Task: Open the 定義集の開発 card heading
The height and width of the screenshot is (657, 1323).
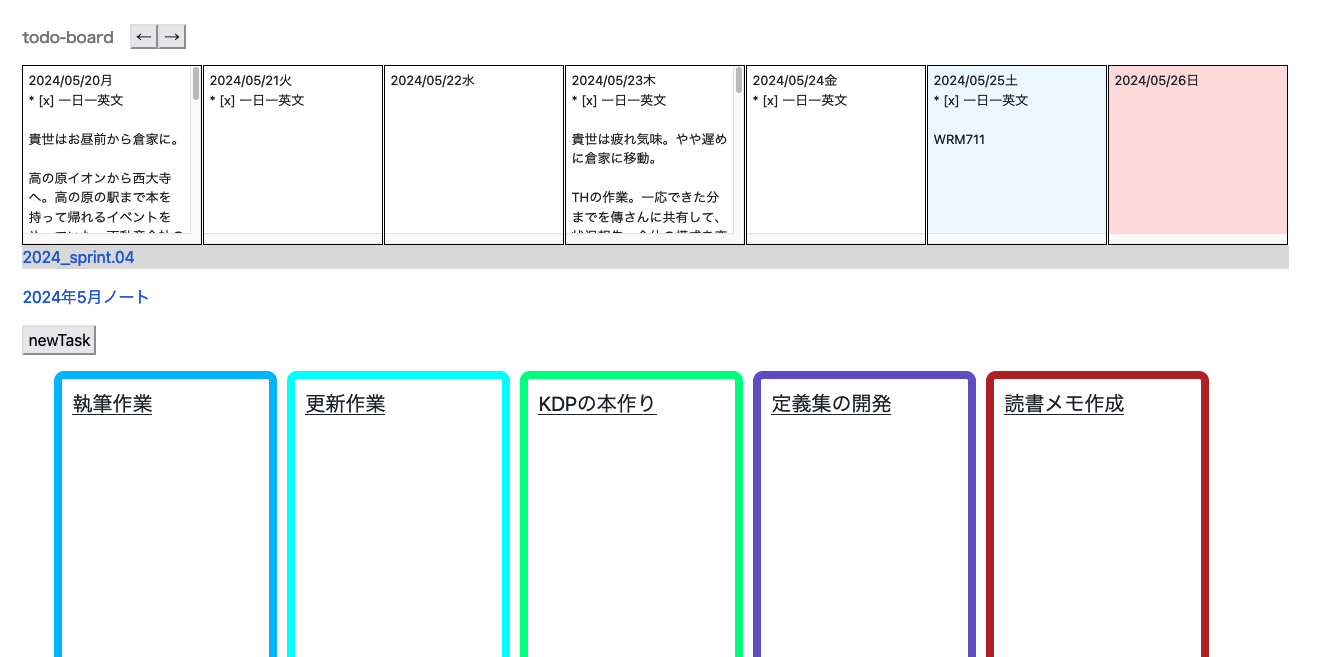Action: click(830, 403)
